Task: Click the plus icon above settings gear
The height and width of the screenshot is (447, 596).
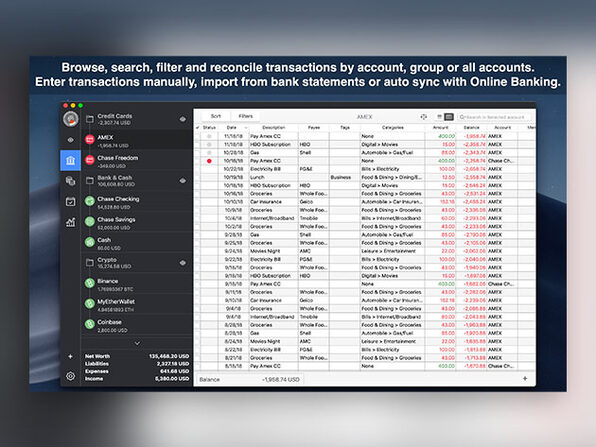Action: pyautogui.click(x=70, y=356)
